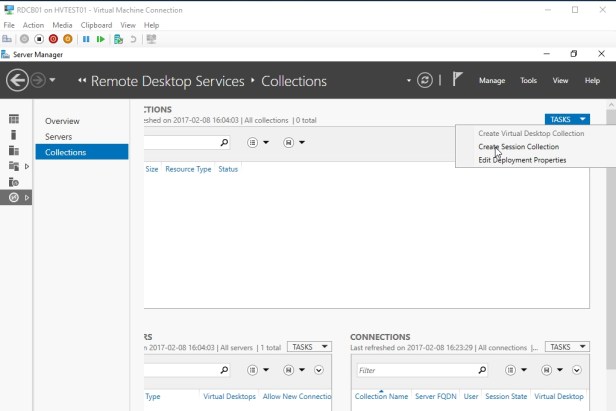
Task: Select Edit Deployment Properties
Action: tap(522, 160)
